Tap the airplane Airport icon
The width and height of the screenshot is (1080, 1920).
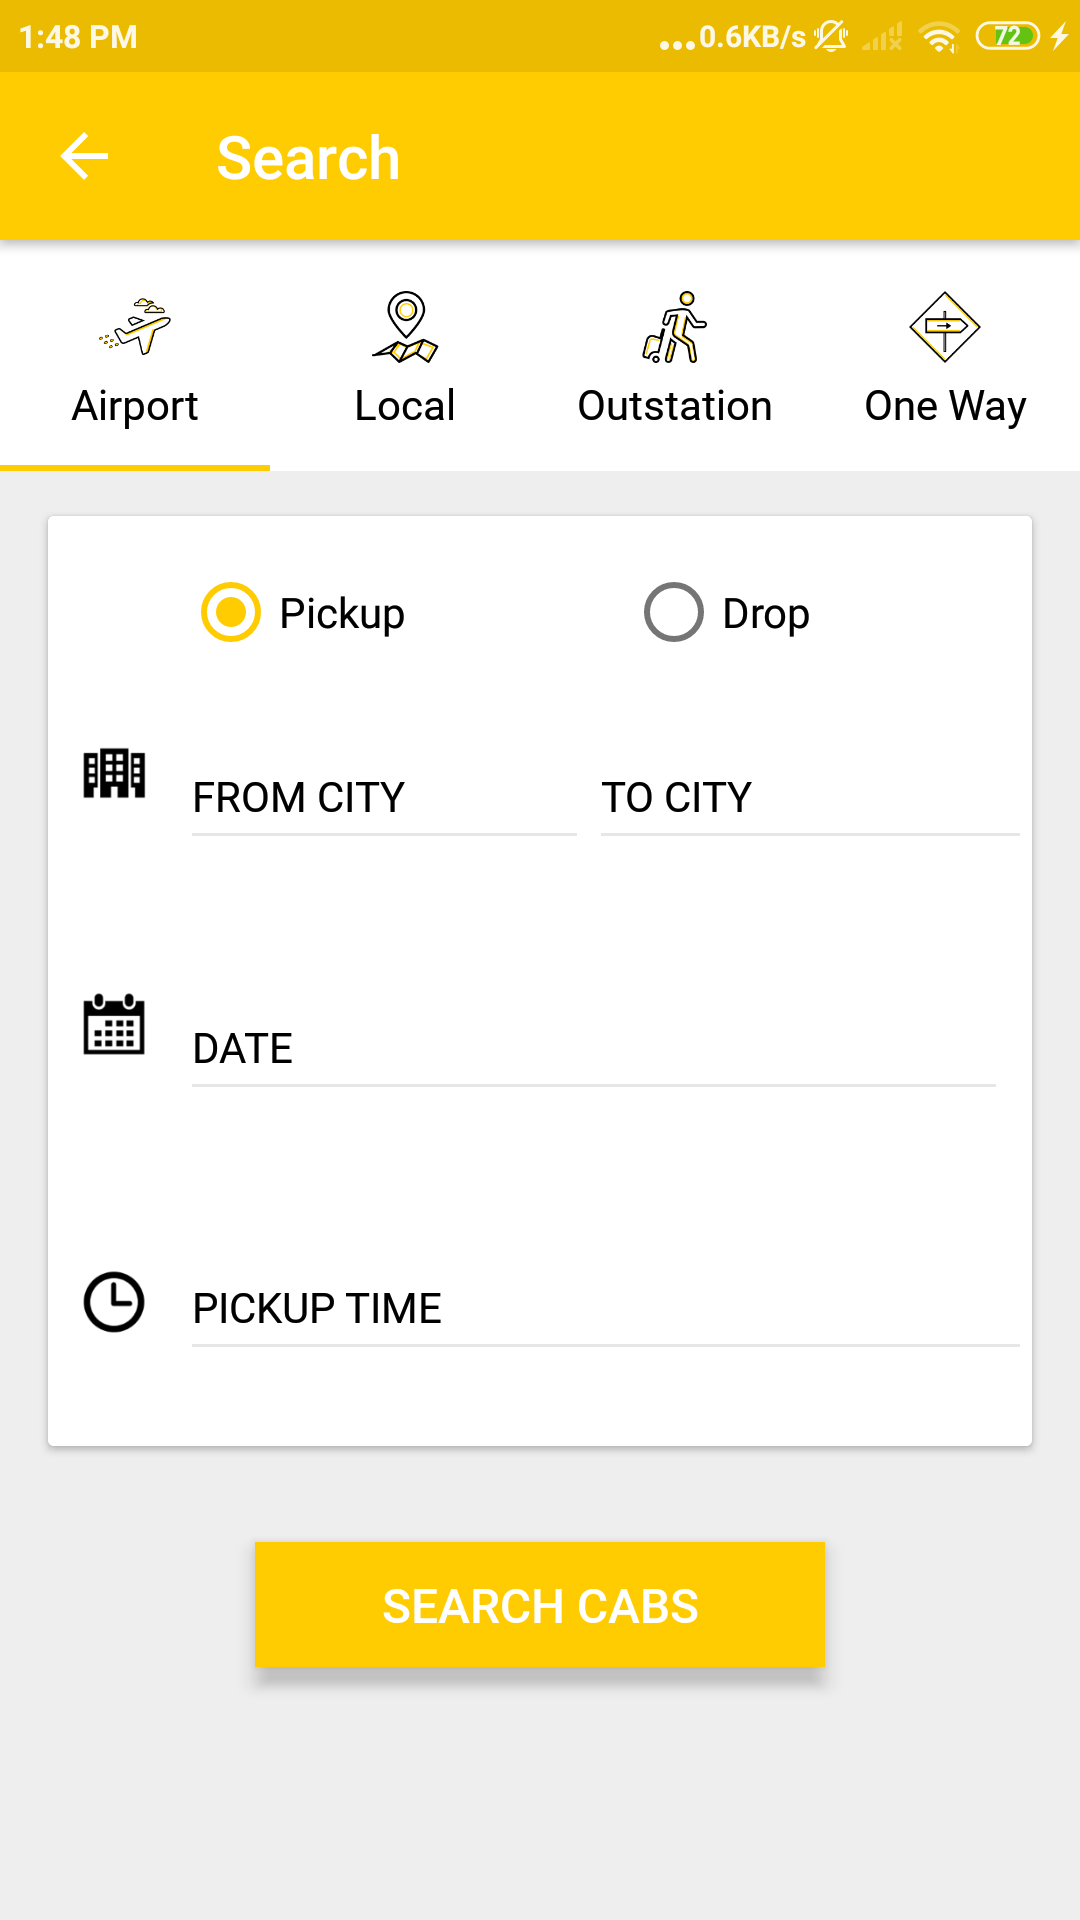[x=135, y=326]
